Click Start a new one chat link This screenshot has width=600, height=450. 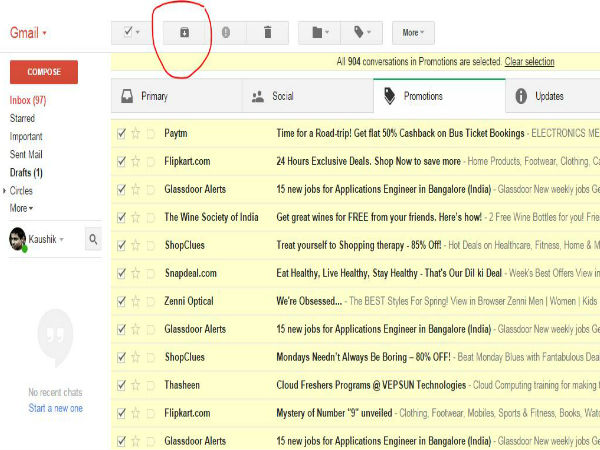pos(55,408)
